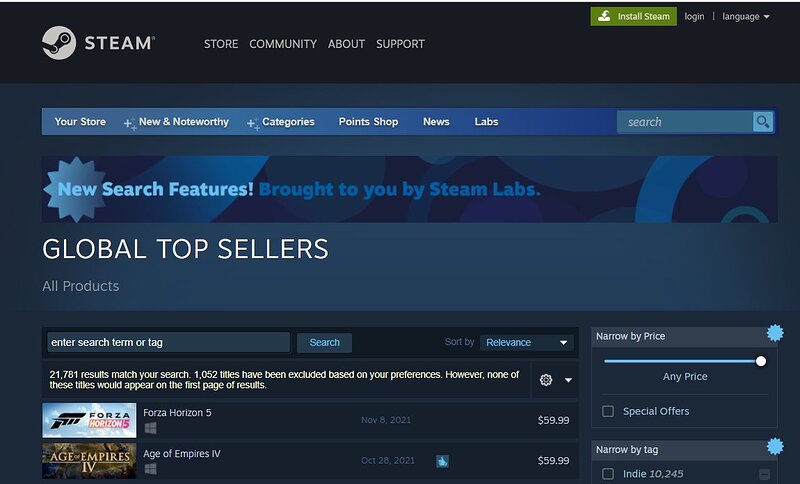Click the Nov 8, 2021 release date

[386, 420]
